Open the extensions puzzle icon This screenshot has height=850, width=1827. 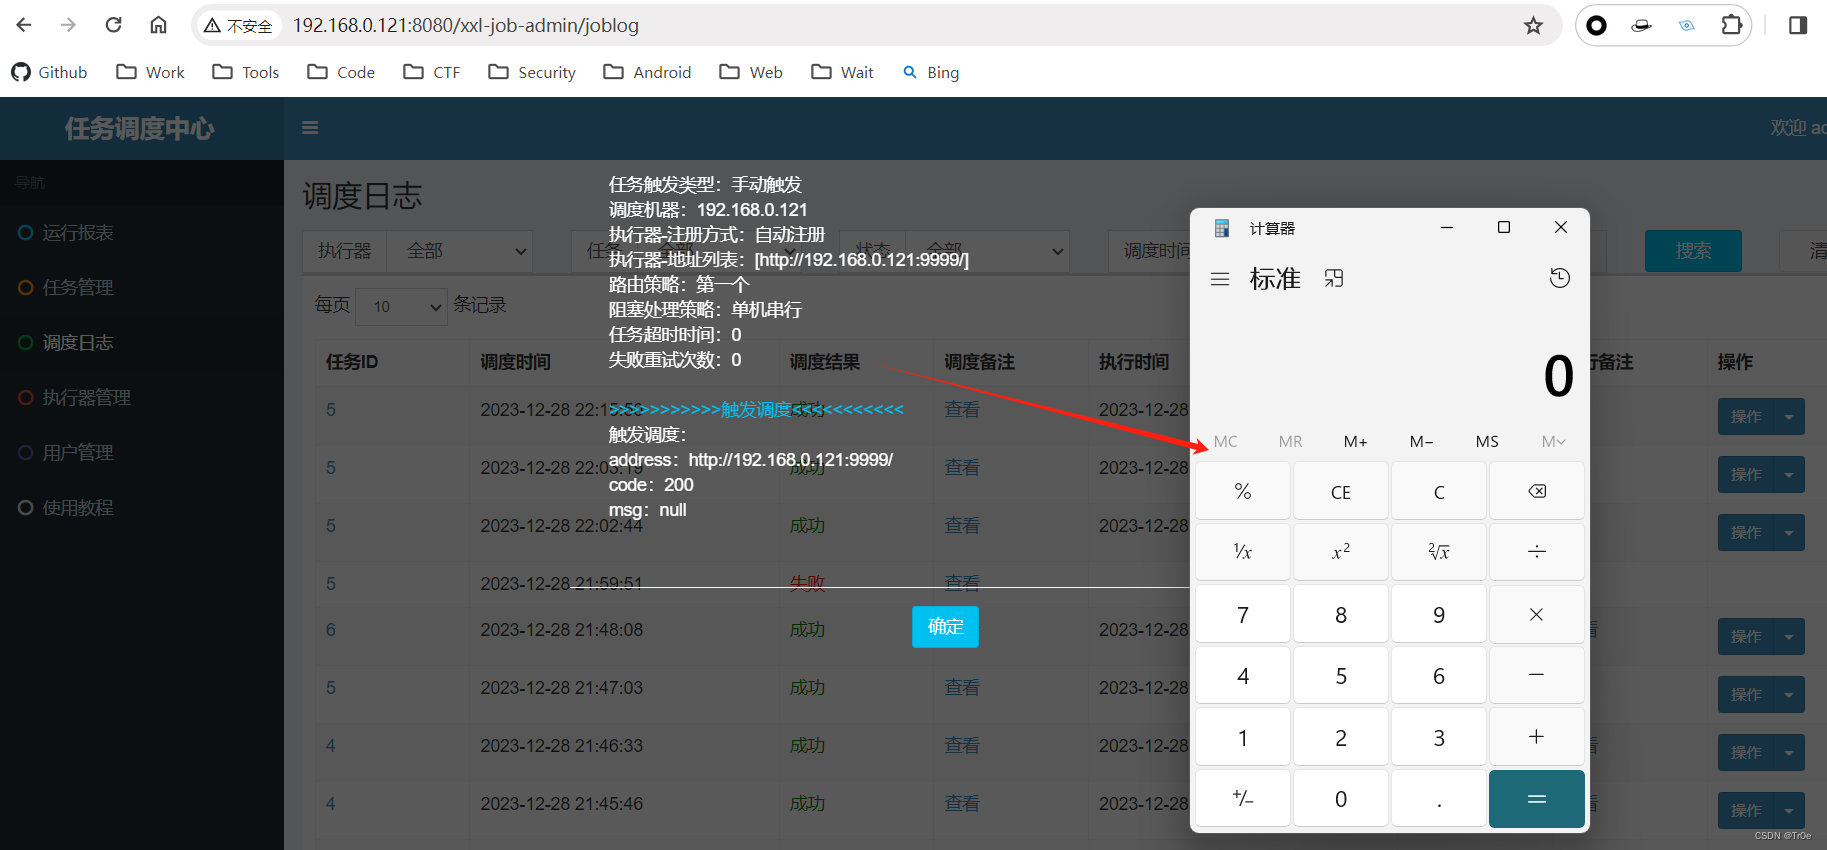click(1731, 25)
